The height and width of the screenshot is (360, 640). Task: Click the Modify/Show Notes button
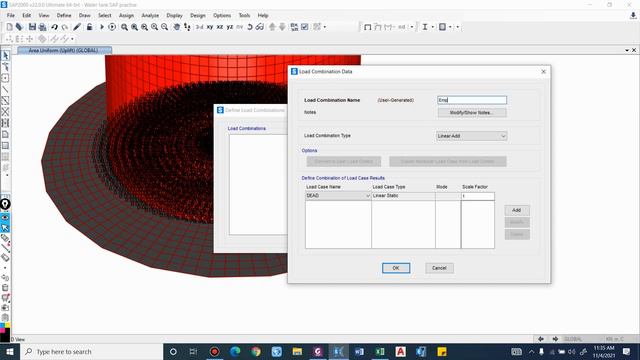pyautogui.click(x=472, y=113)
